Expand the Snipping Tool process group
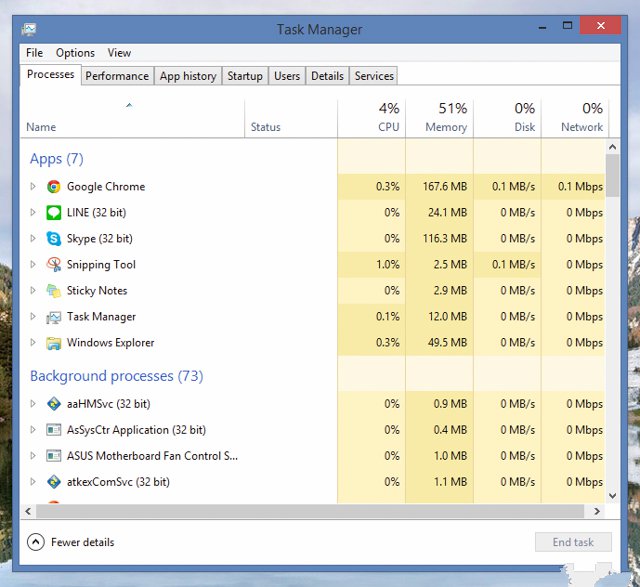Image resolution: width=640 pixels, height=587 pixels. (x=33, y=265)
